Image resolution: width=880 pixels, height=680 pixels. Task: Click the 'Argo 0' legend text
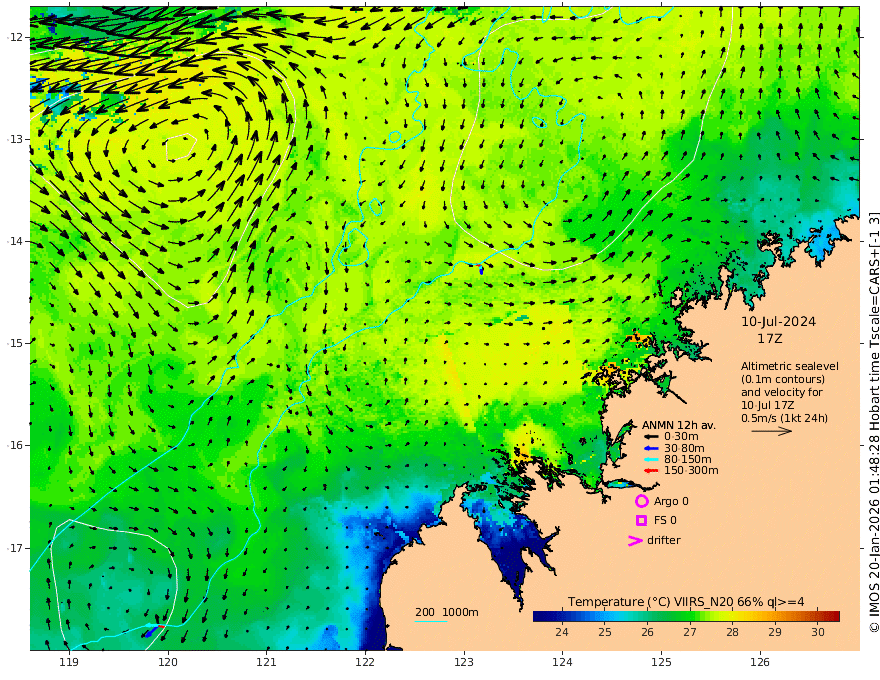pos(671,501)
